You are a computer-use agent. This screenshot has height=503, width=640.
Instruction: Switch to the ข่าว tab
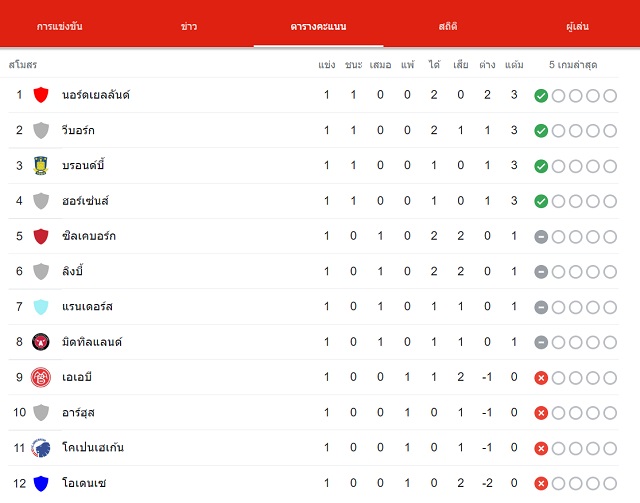point(189,27)
